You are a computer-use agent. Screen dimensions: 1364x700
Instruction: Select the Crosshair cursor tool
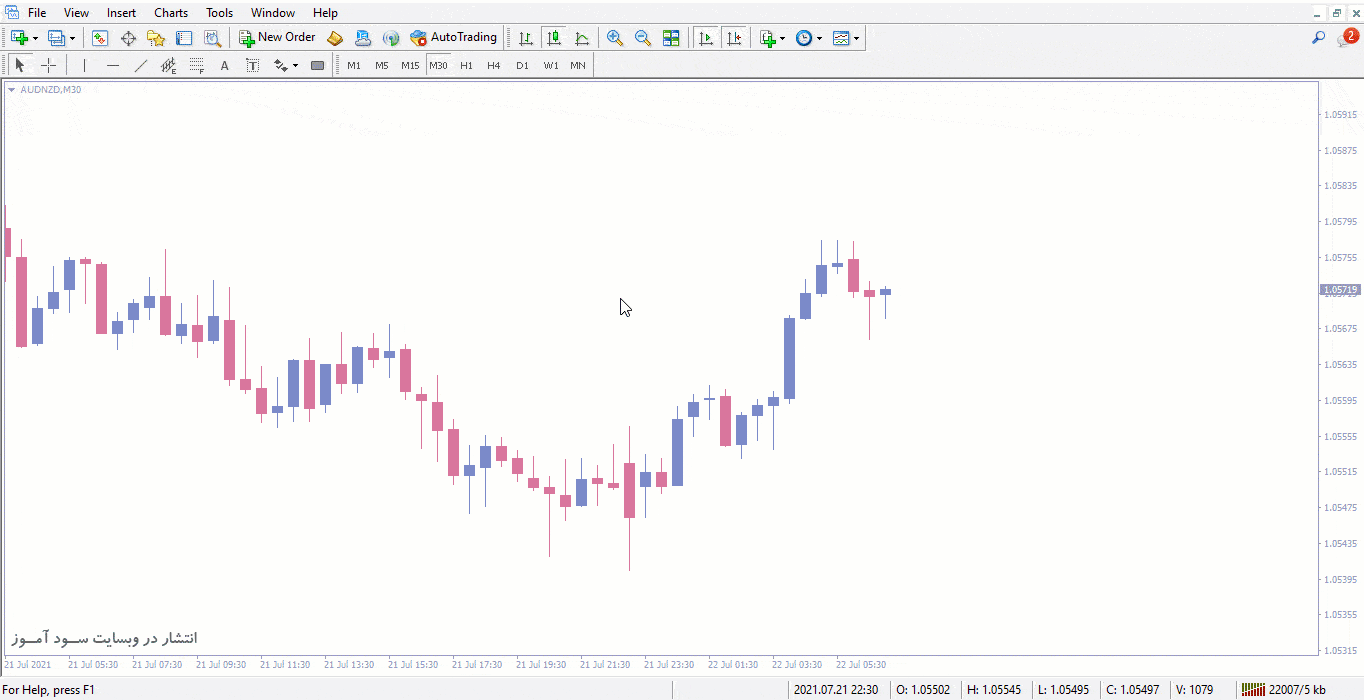48,65
